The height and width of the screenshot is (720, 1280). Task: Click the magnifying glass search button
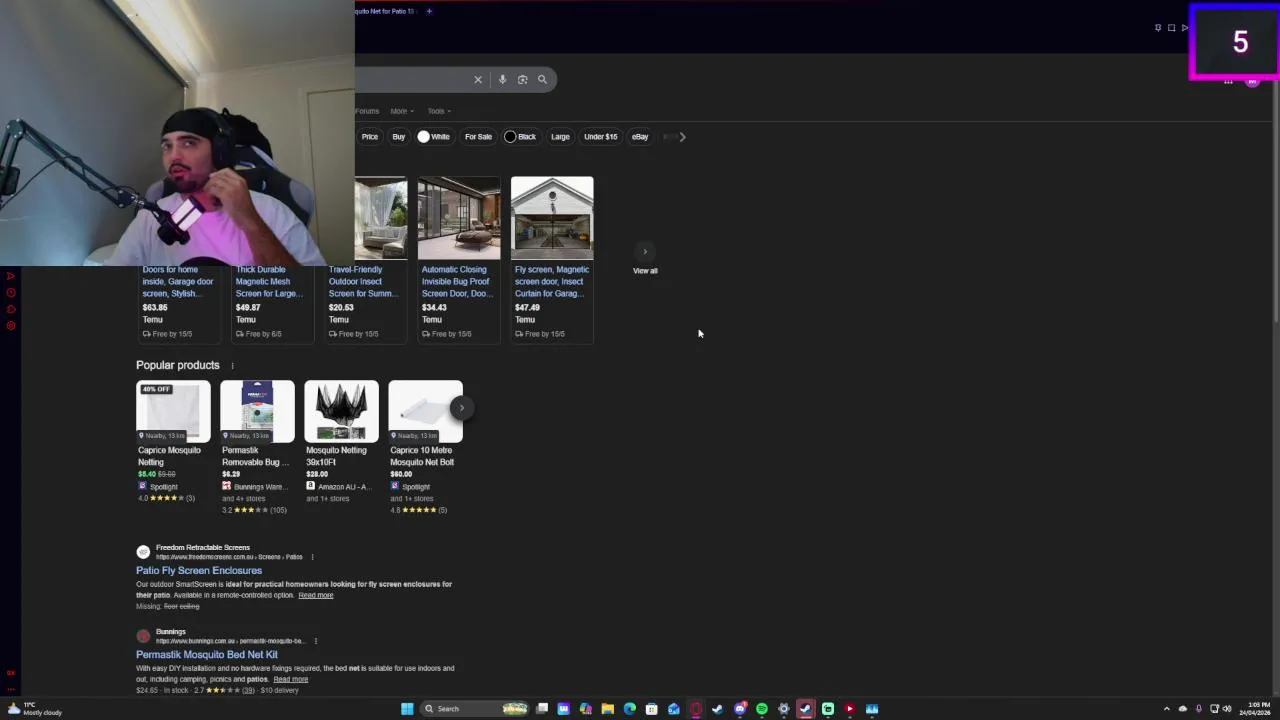click(x=542, y=79)
